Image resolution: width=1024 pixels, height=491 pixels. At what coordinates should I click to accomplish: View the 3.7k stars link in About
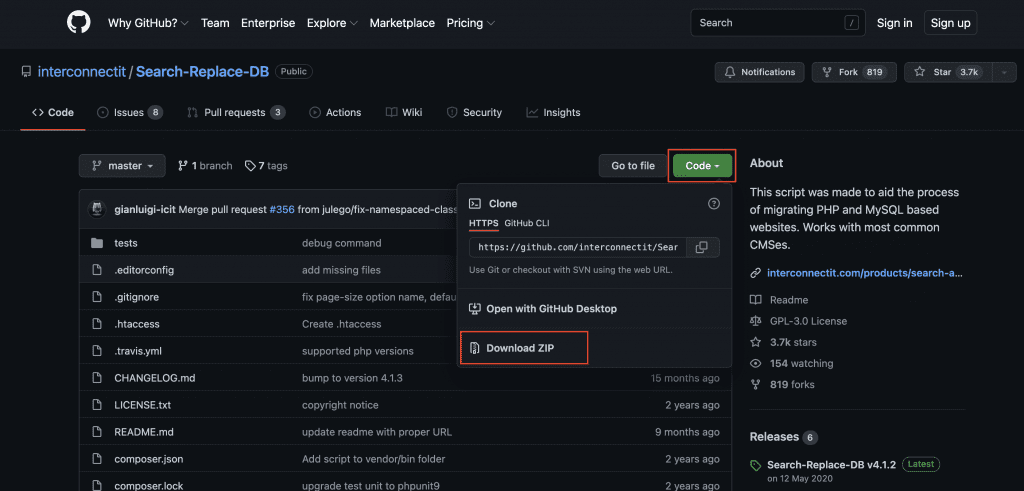click(x=783, y=342)
